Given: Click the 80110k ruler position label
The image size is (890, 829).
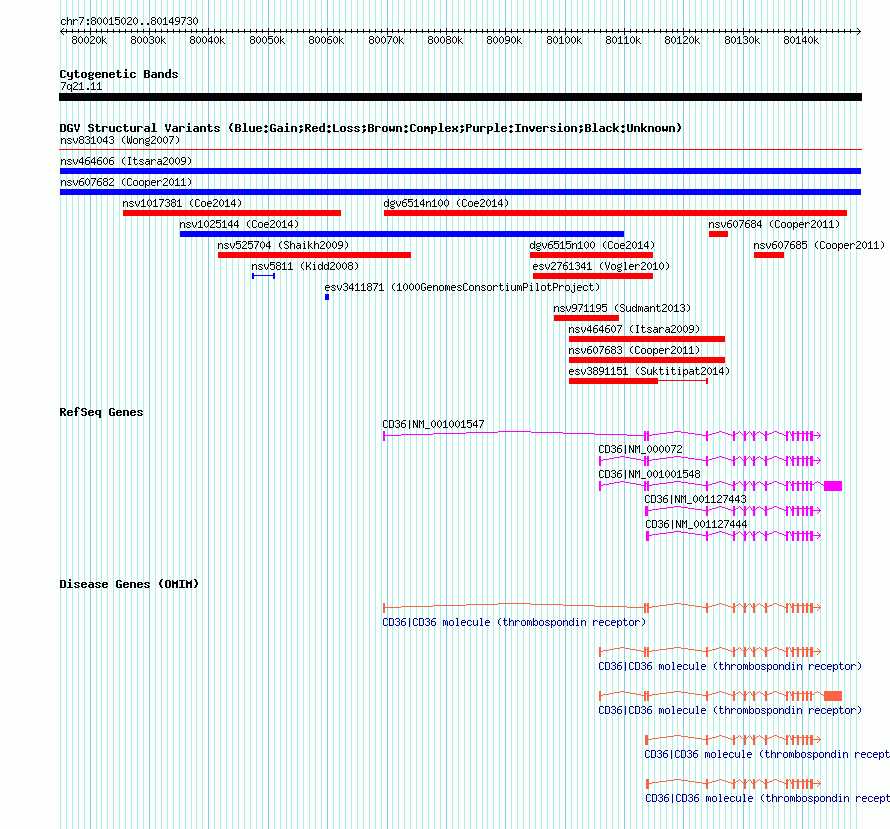Looking at the screenshot, I should coord(623,40).
